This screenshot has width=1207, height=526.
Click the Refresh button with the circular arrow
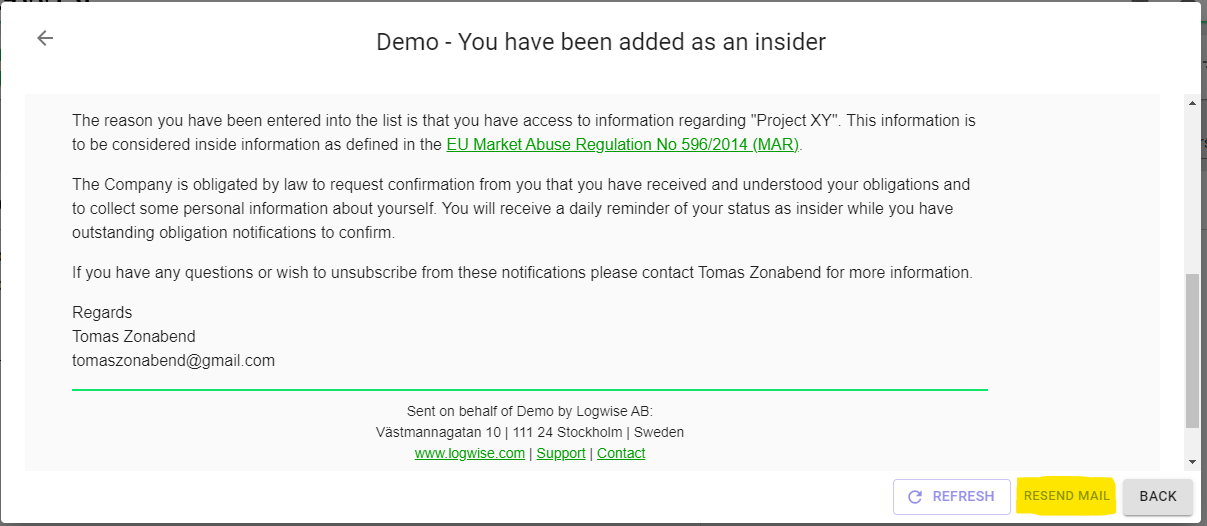pos(952,496)
